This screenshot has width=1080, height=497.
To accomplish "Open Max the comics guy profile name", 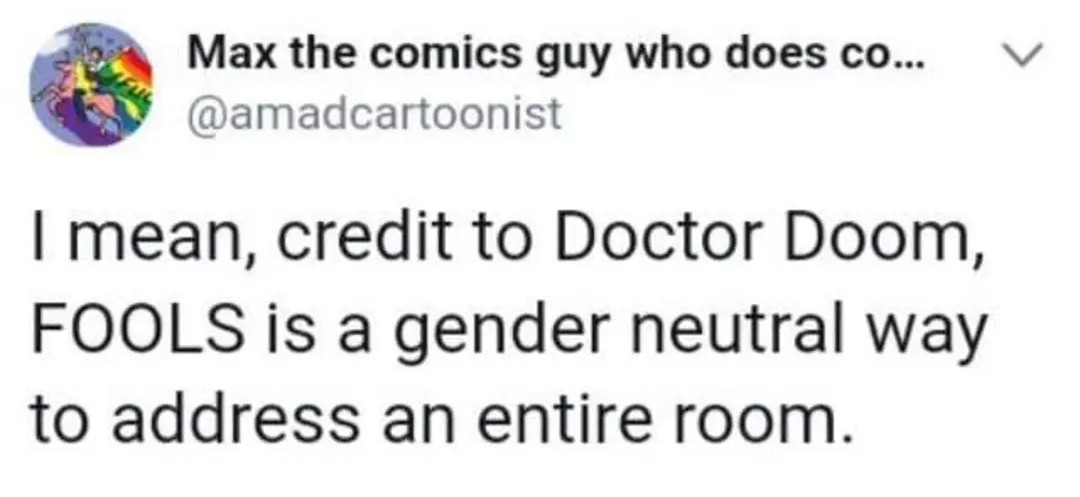I will (x=557, y=54).
